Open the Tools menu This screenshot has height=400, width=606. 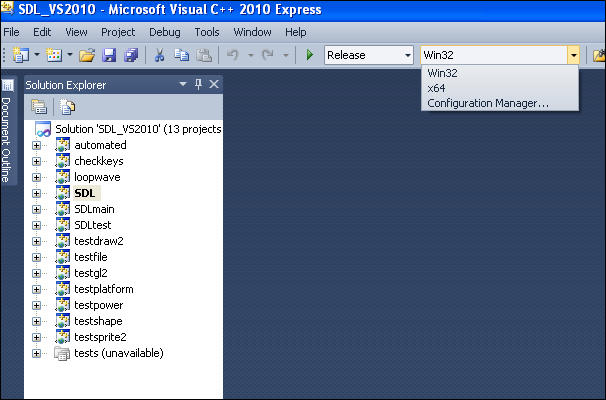pos(207,32)
